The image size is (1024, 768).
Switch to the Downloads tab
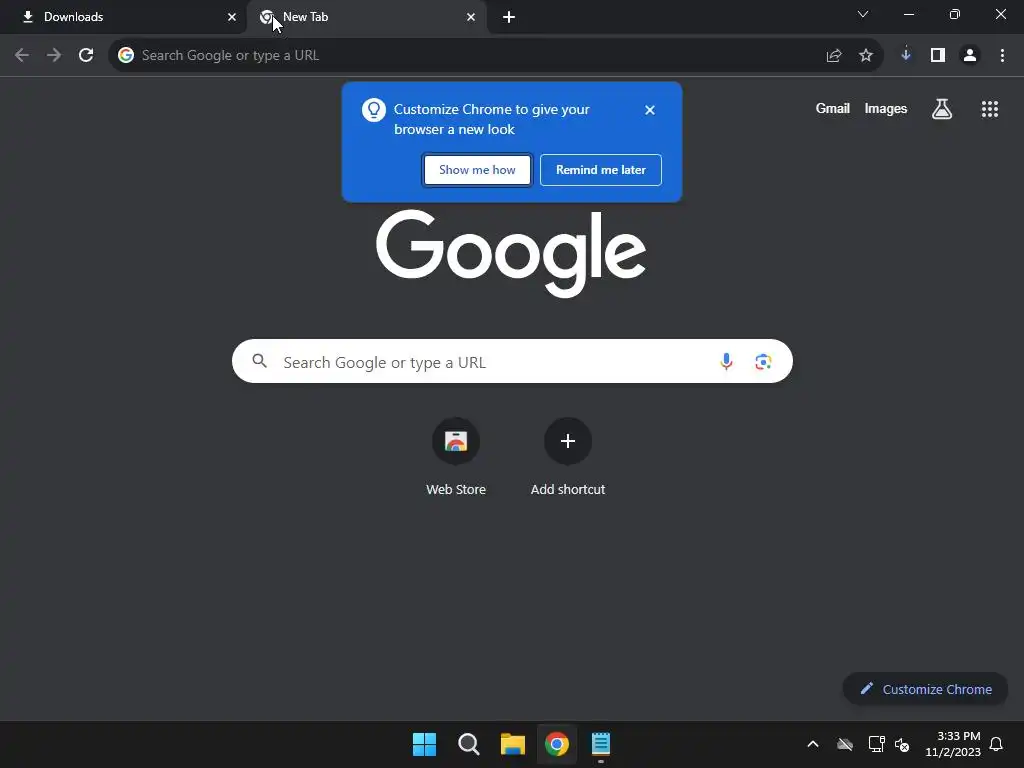(x=124, y=17)
